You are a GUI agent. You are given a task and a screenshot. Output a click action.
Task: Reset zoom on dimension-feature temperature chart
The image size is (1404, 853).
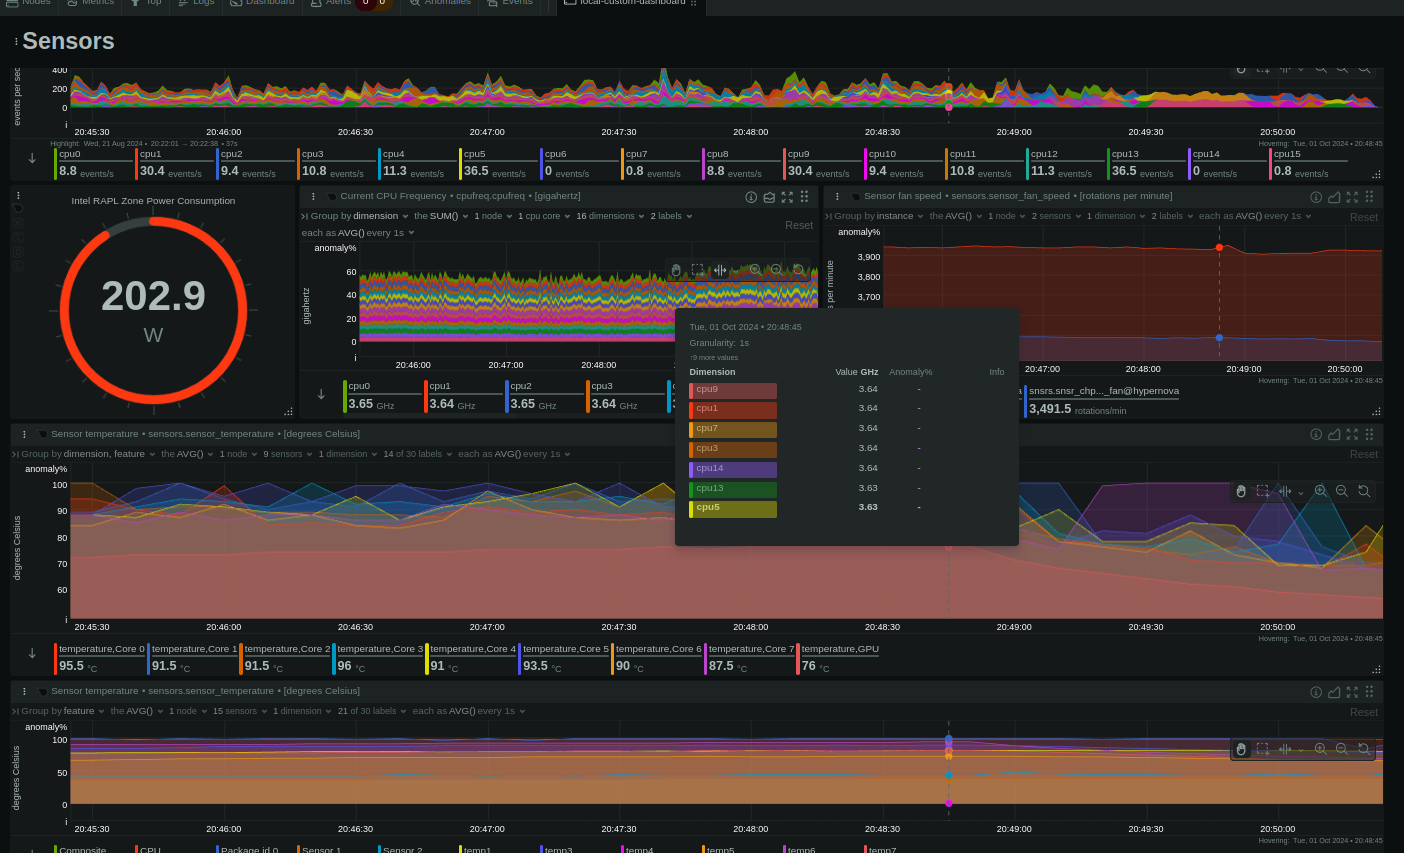click(x=1364, y=491)
